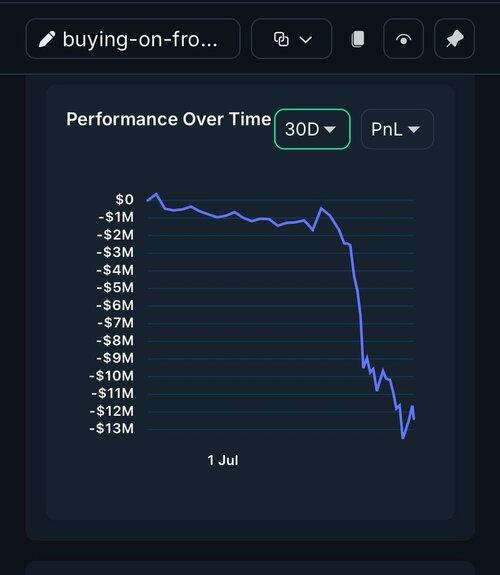Expand the chevron next to the overlapping squares
The image size is (500, 575).
tap(306, 39)
